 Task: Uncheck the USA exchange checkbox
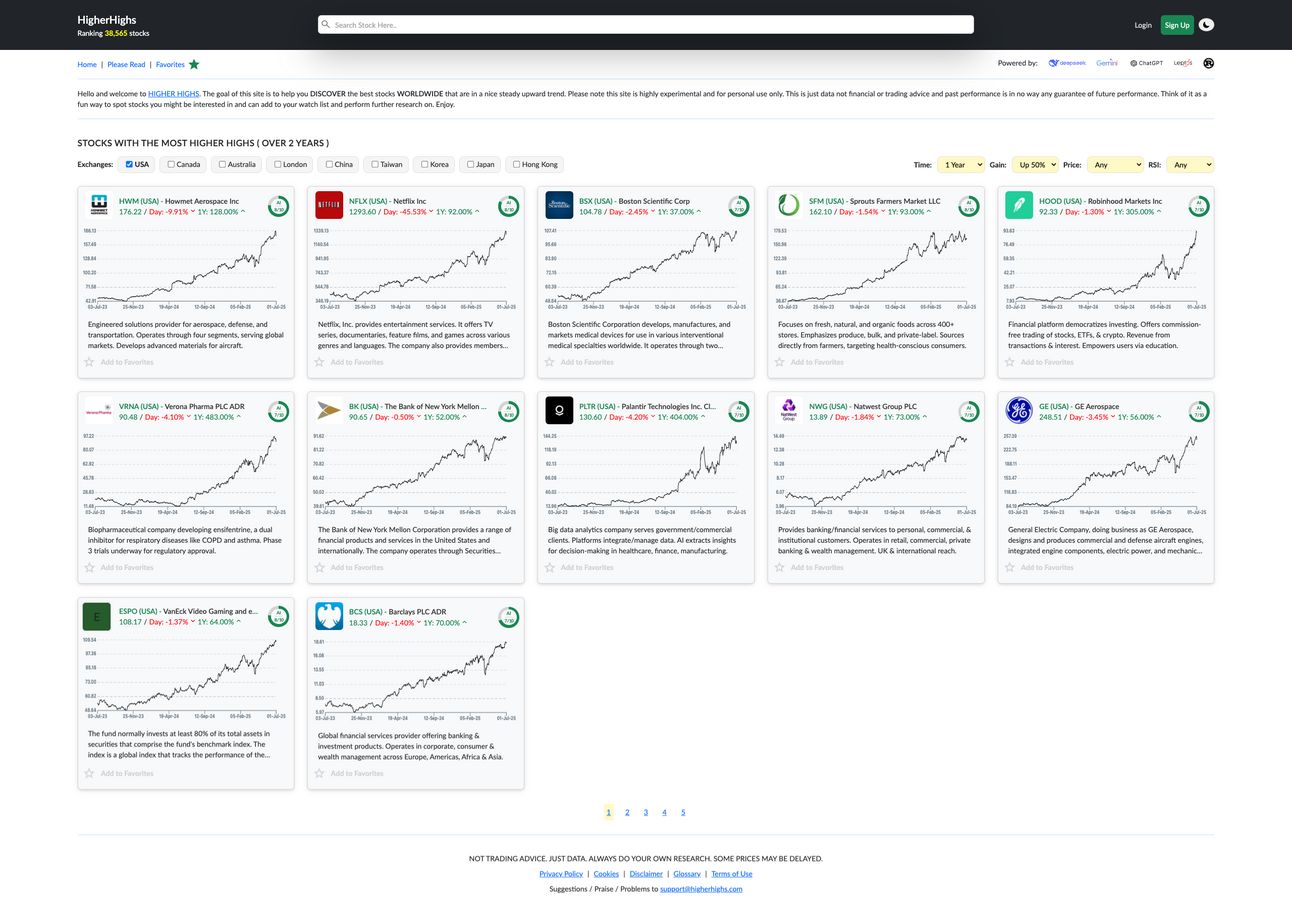coord(129,164)
